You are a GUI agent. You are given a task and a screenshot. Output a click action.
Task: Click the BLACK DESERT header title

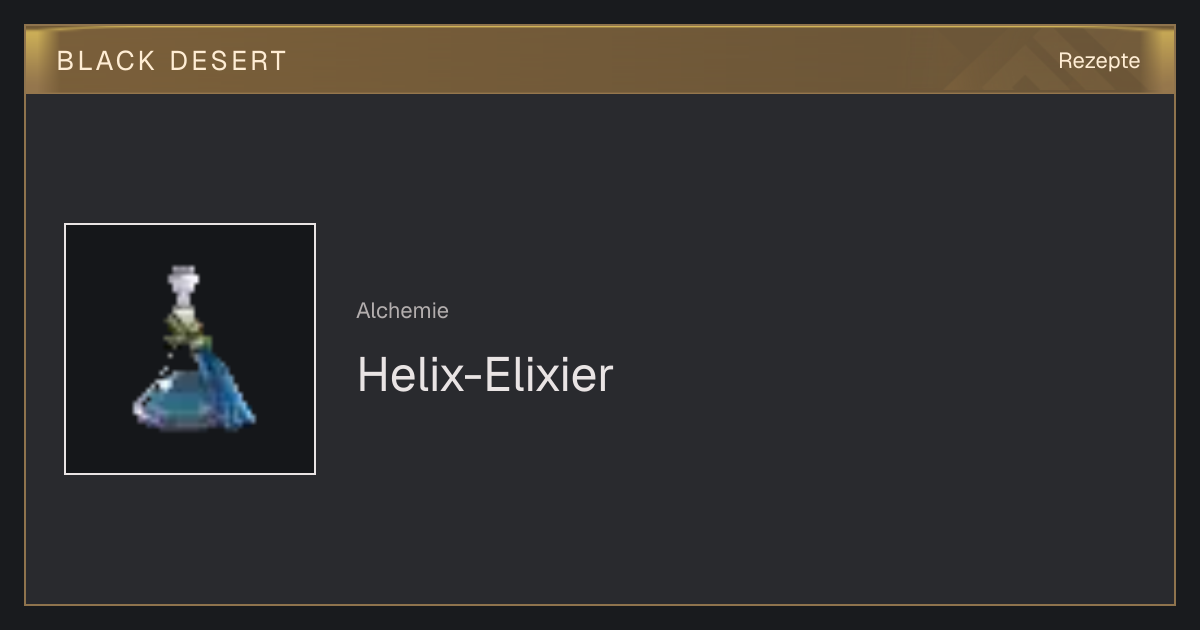(172, 61)
